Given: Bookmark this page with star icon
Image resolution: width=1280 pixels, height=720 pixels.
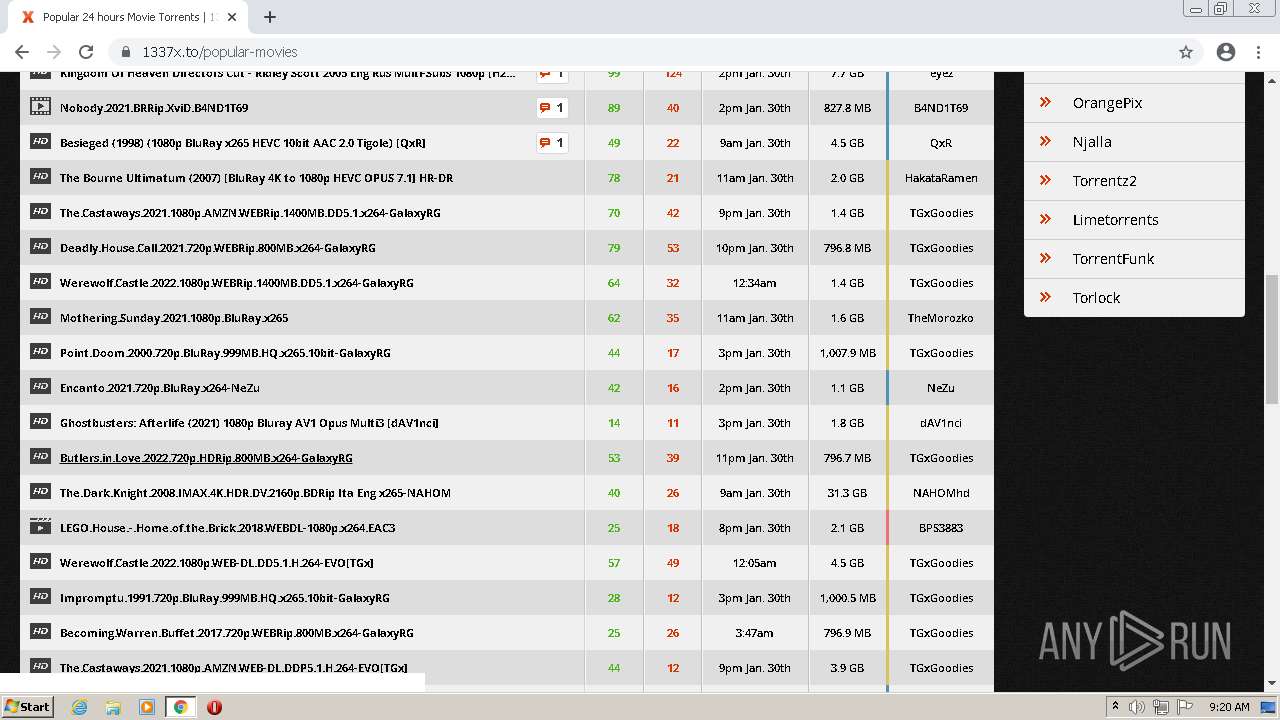Looking at the screenshot, I should (x=1186, y=52).
